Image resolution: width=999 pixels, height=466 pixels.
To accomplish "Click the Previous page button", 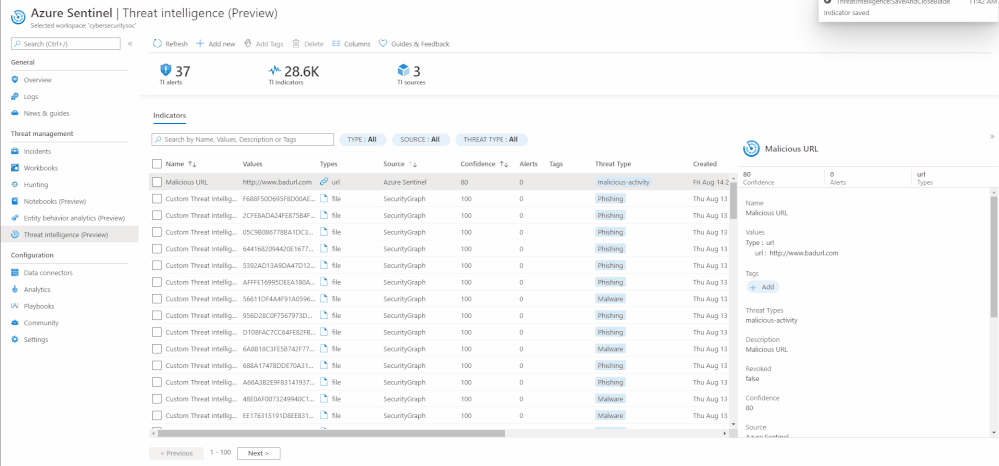I will (176, 453).
